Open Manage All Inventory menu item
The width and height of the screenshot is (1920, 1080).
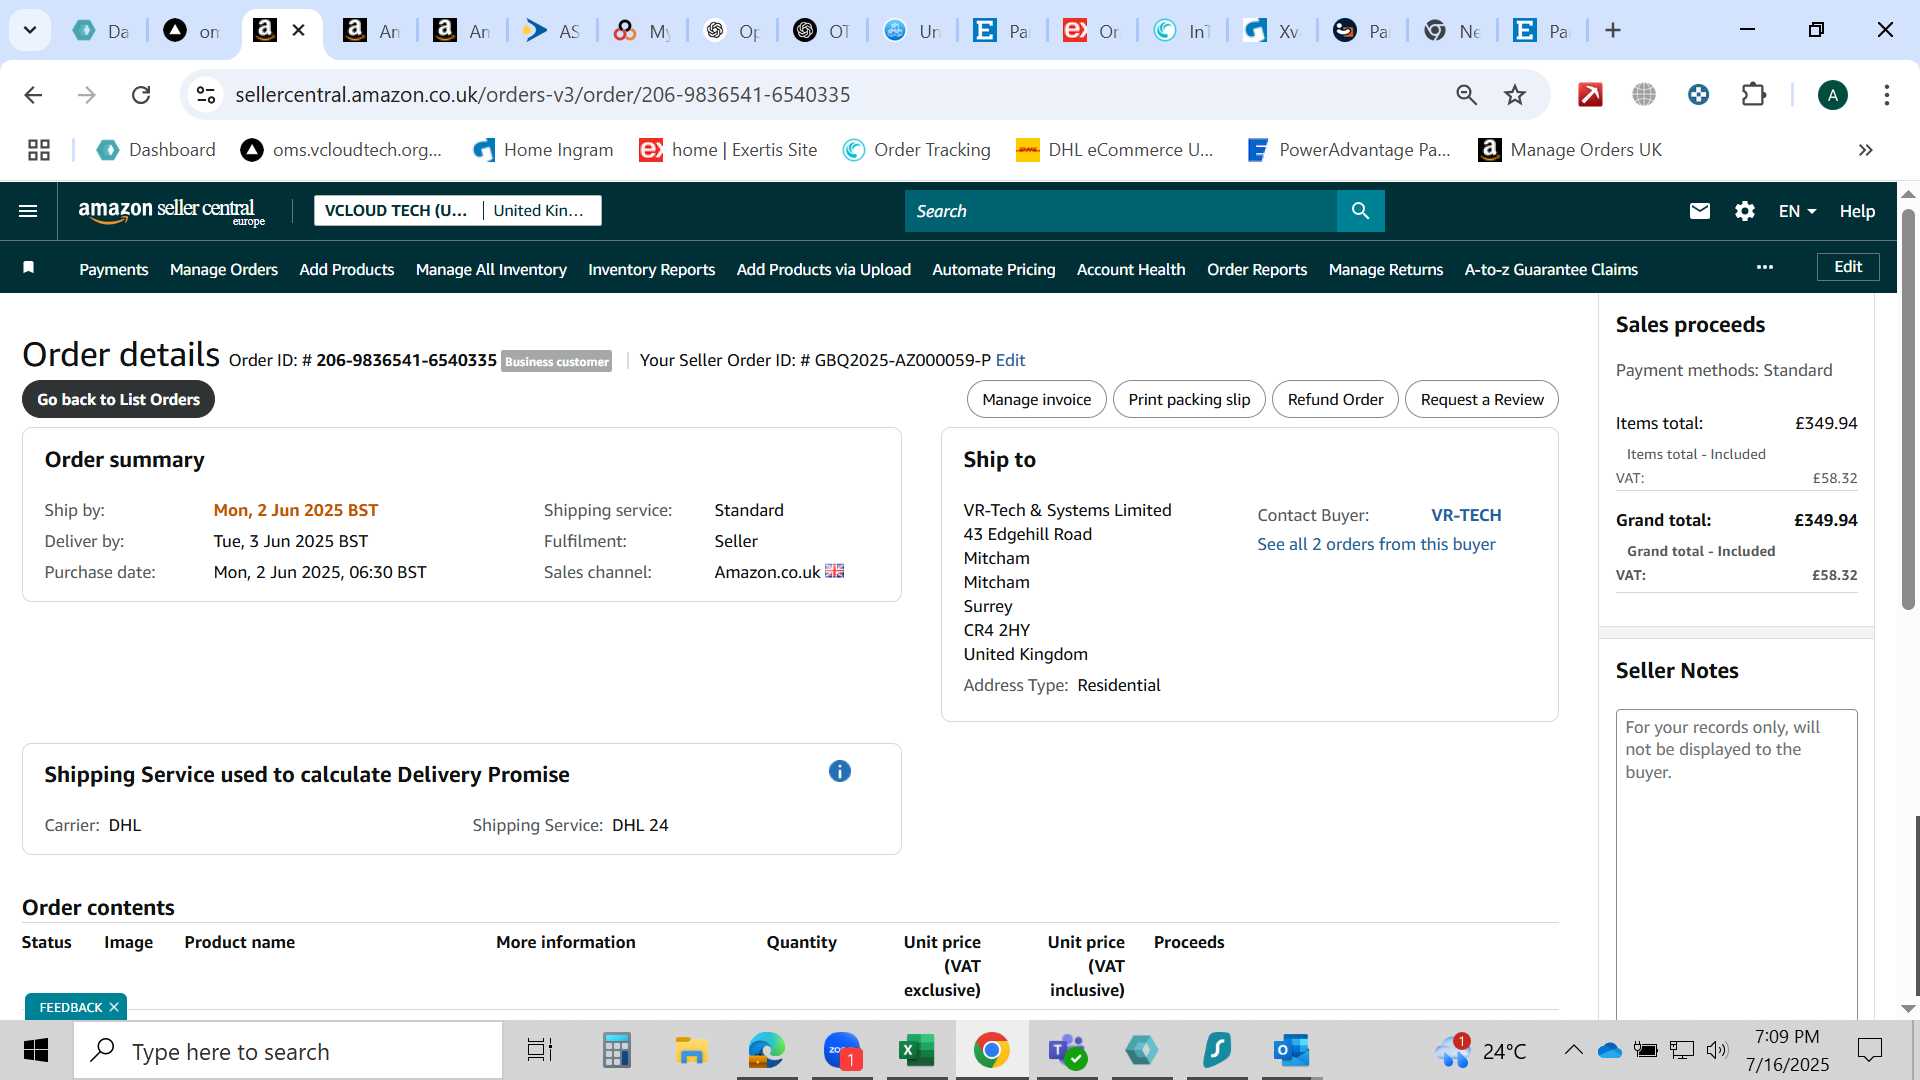click(491, 269)
